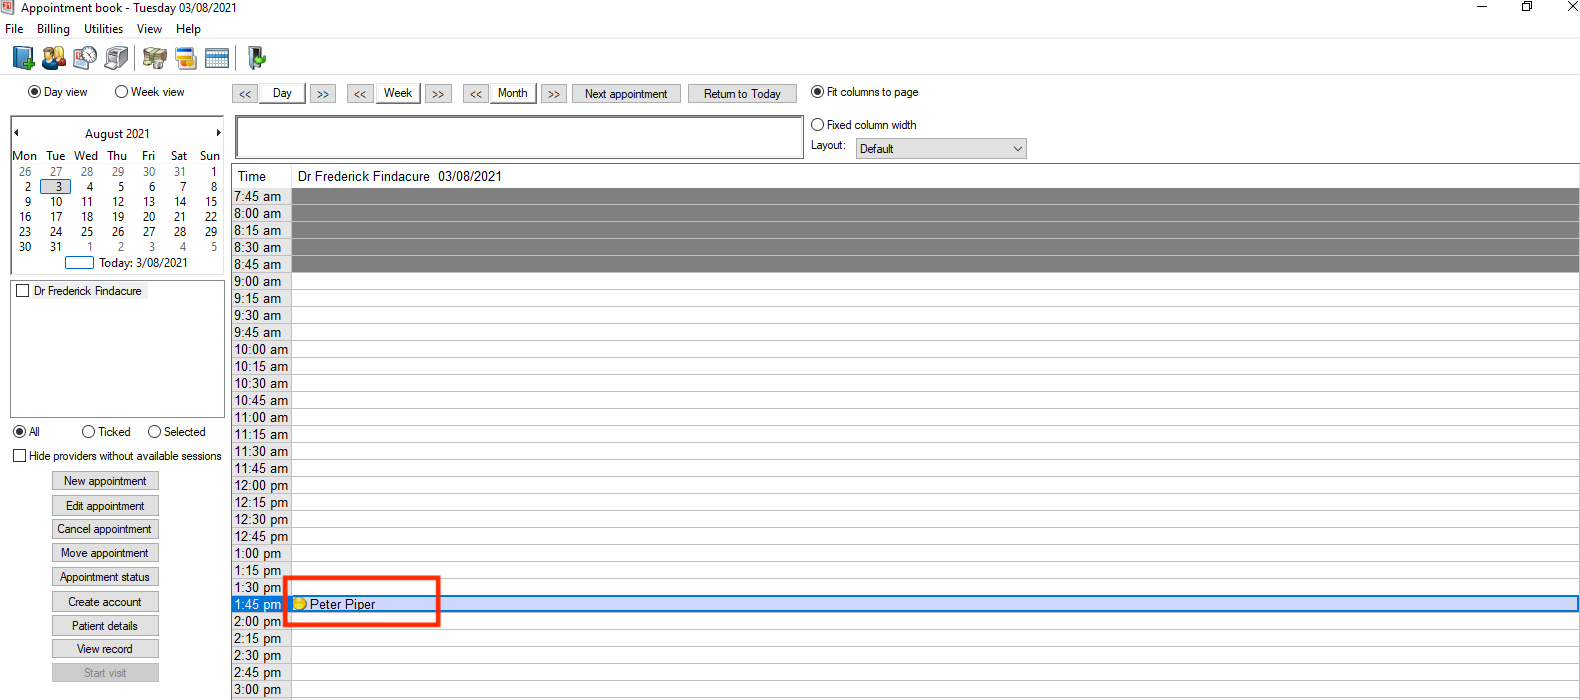Screen dimensions: 1580x700
Task: Advance one month with >> beside Month
Action: (x=554, y=94)
